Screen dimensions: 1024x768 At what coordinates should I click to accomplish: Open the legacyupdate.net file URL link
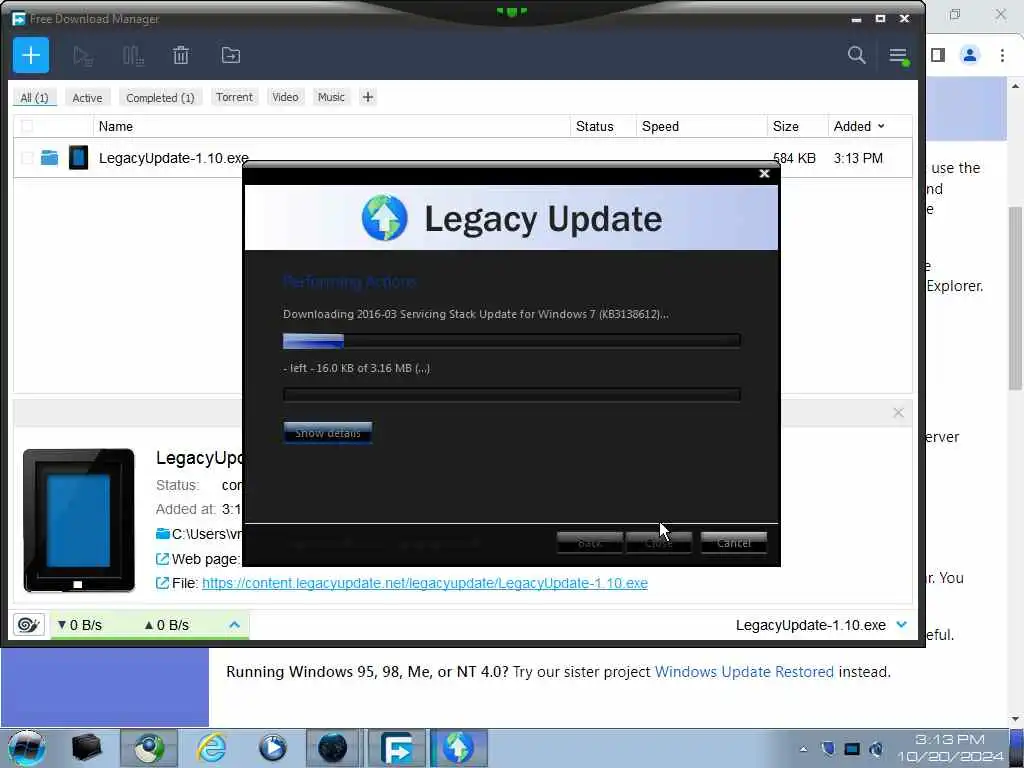(424, 583)
